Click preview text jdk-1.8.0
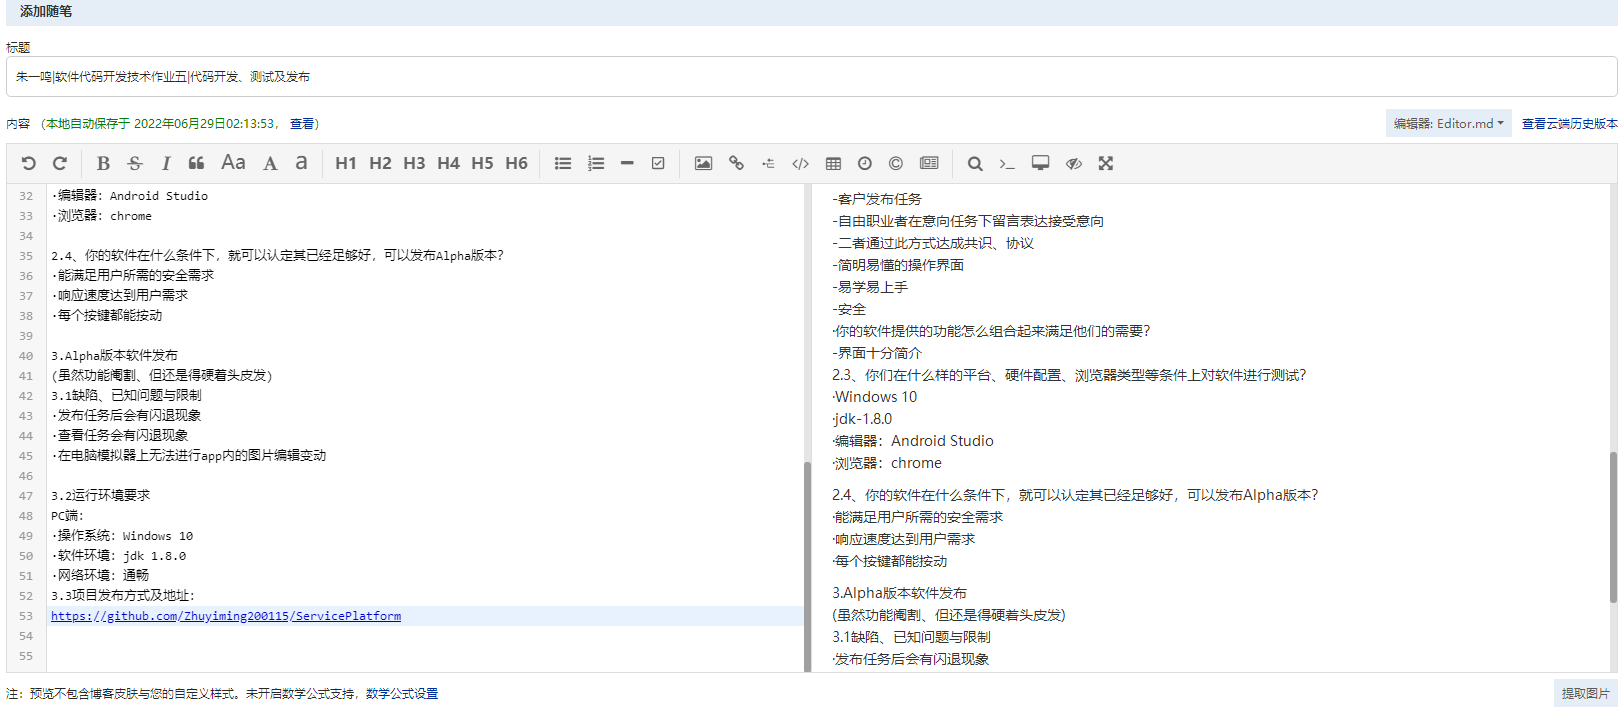Screen dimensions: 1622x713 click(862, 419)
